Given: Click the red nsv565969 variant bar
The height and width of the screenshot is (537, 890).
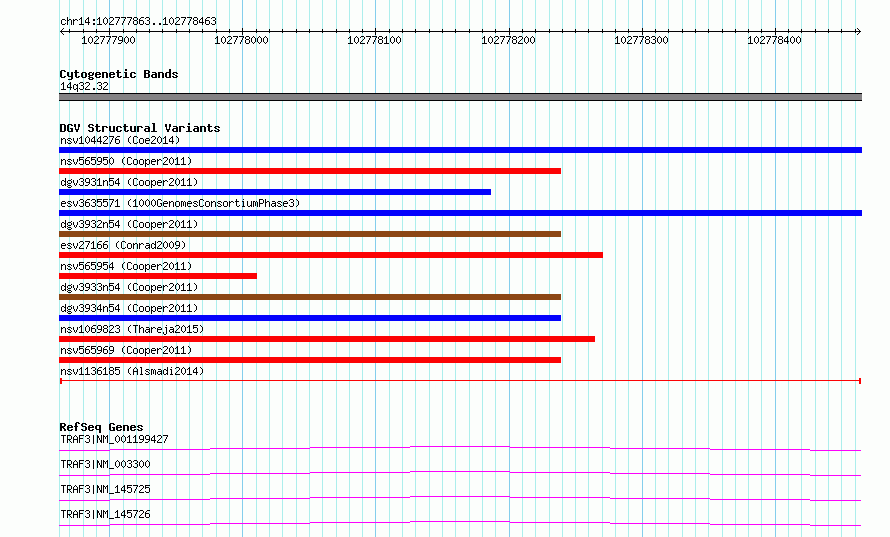Looking at the screenshot, I should [310, 360].
